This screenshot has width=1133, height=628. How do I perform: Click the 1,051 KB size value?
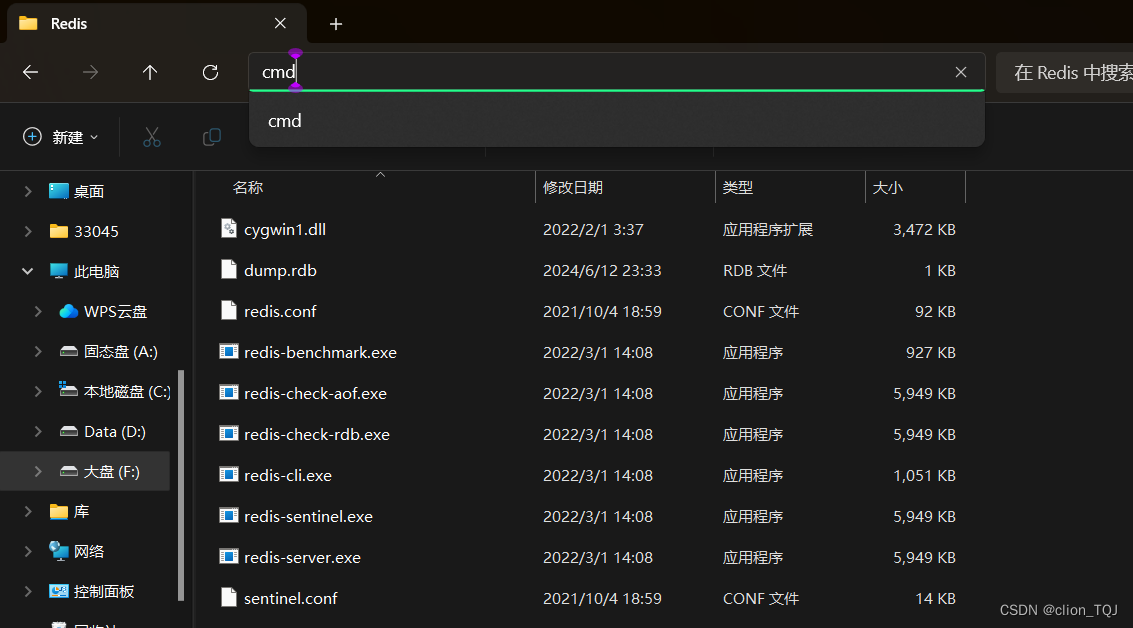924,476
